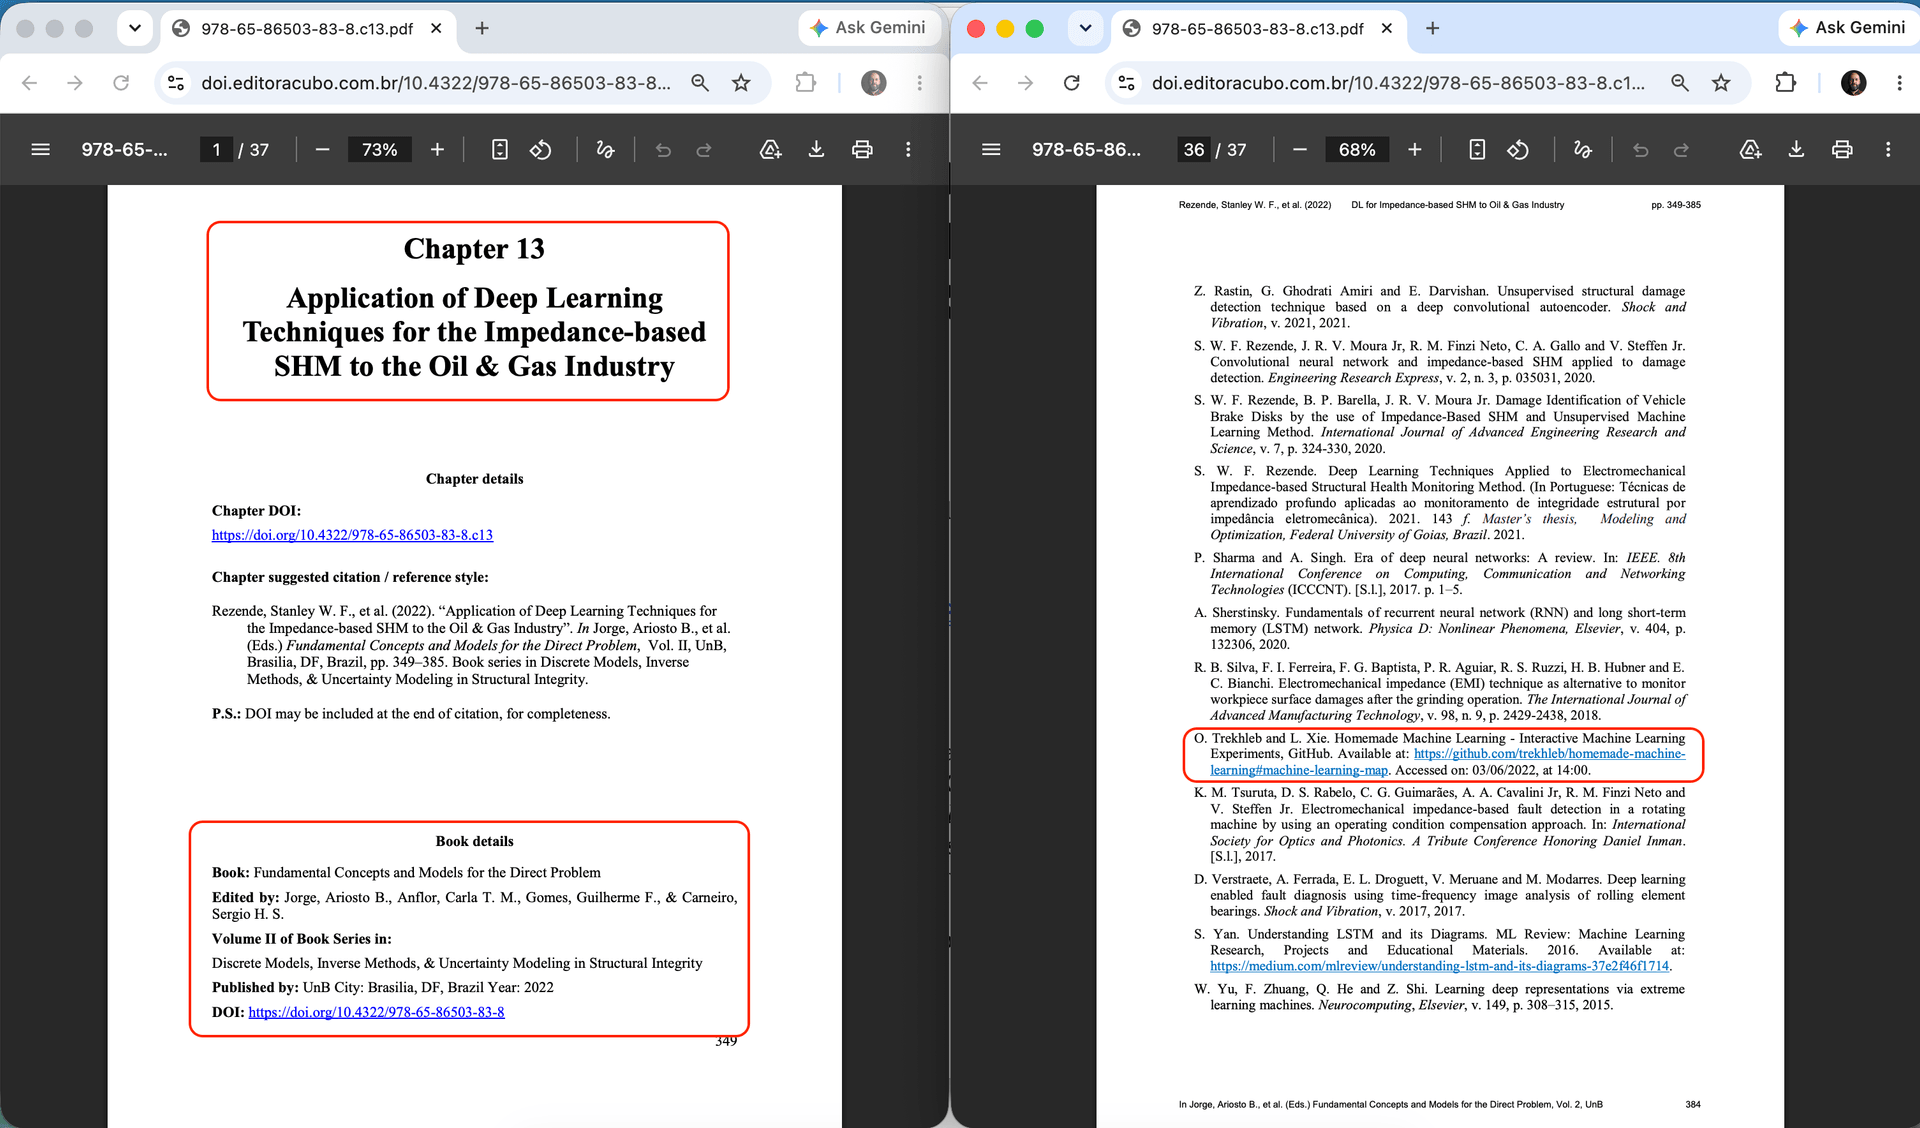The width and height of the screenshot is (1920, 1128).
Task: Open annotation draw tool in left viewer
Action: point(605,150)
